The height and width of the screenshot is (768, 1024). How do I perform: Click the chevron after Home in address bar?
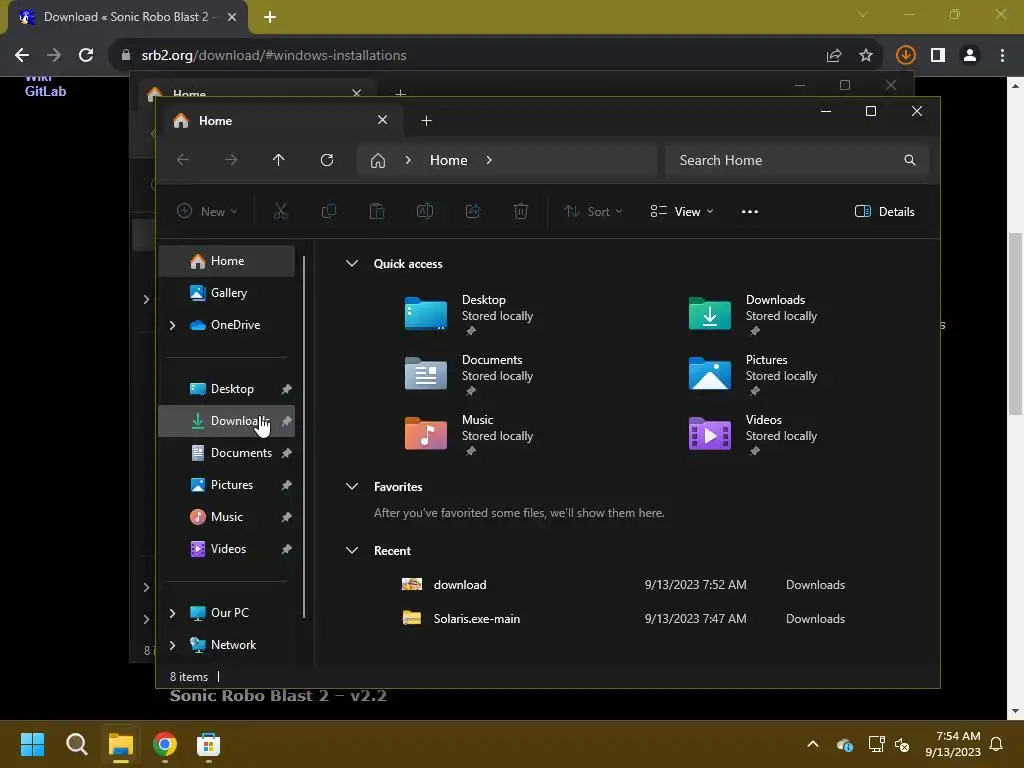[x=489, y=160]
